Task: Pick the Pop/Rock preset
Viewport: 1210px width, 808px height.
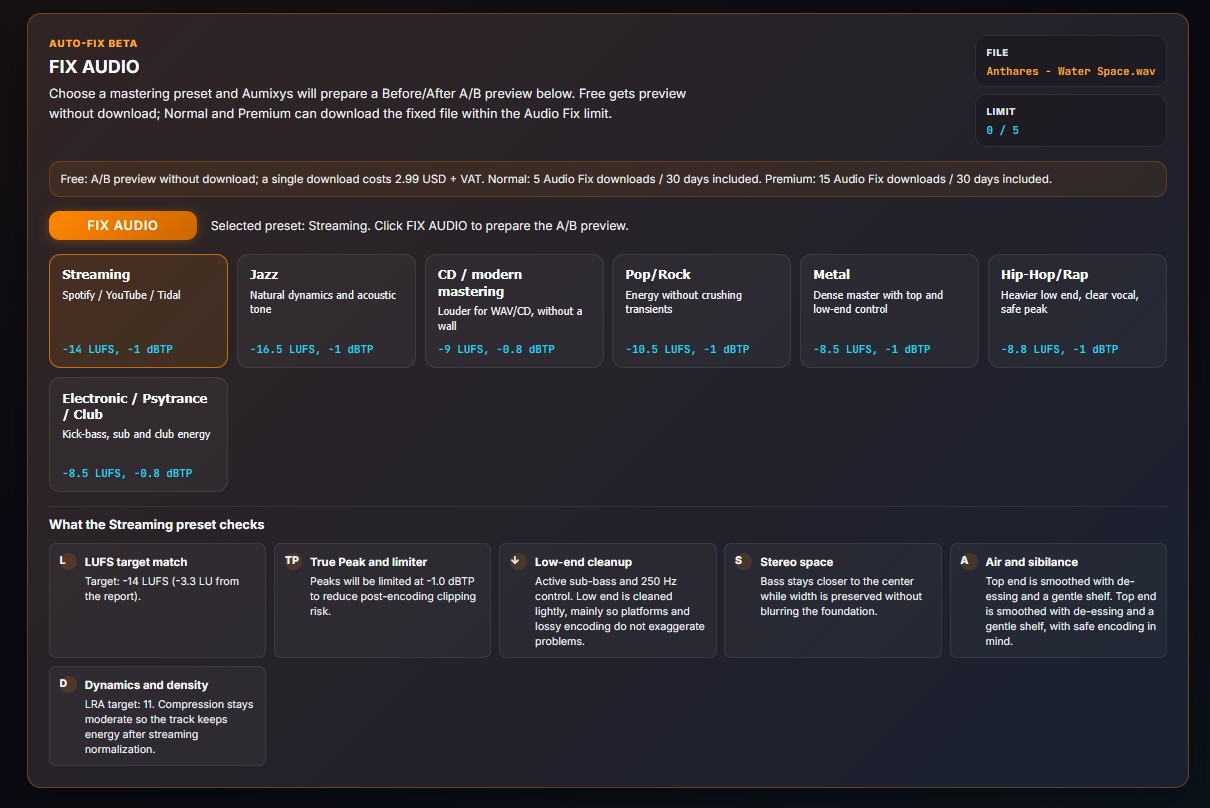Action: tap(702, 311)
